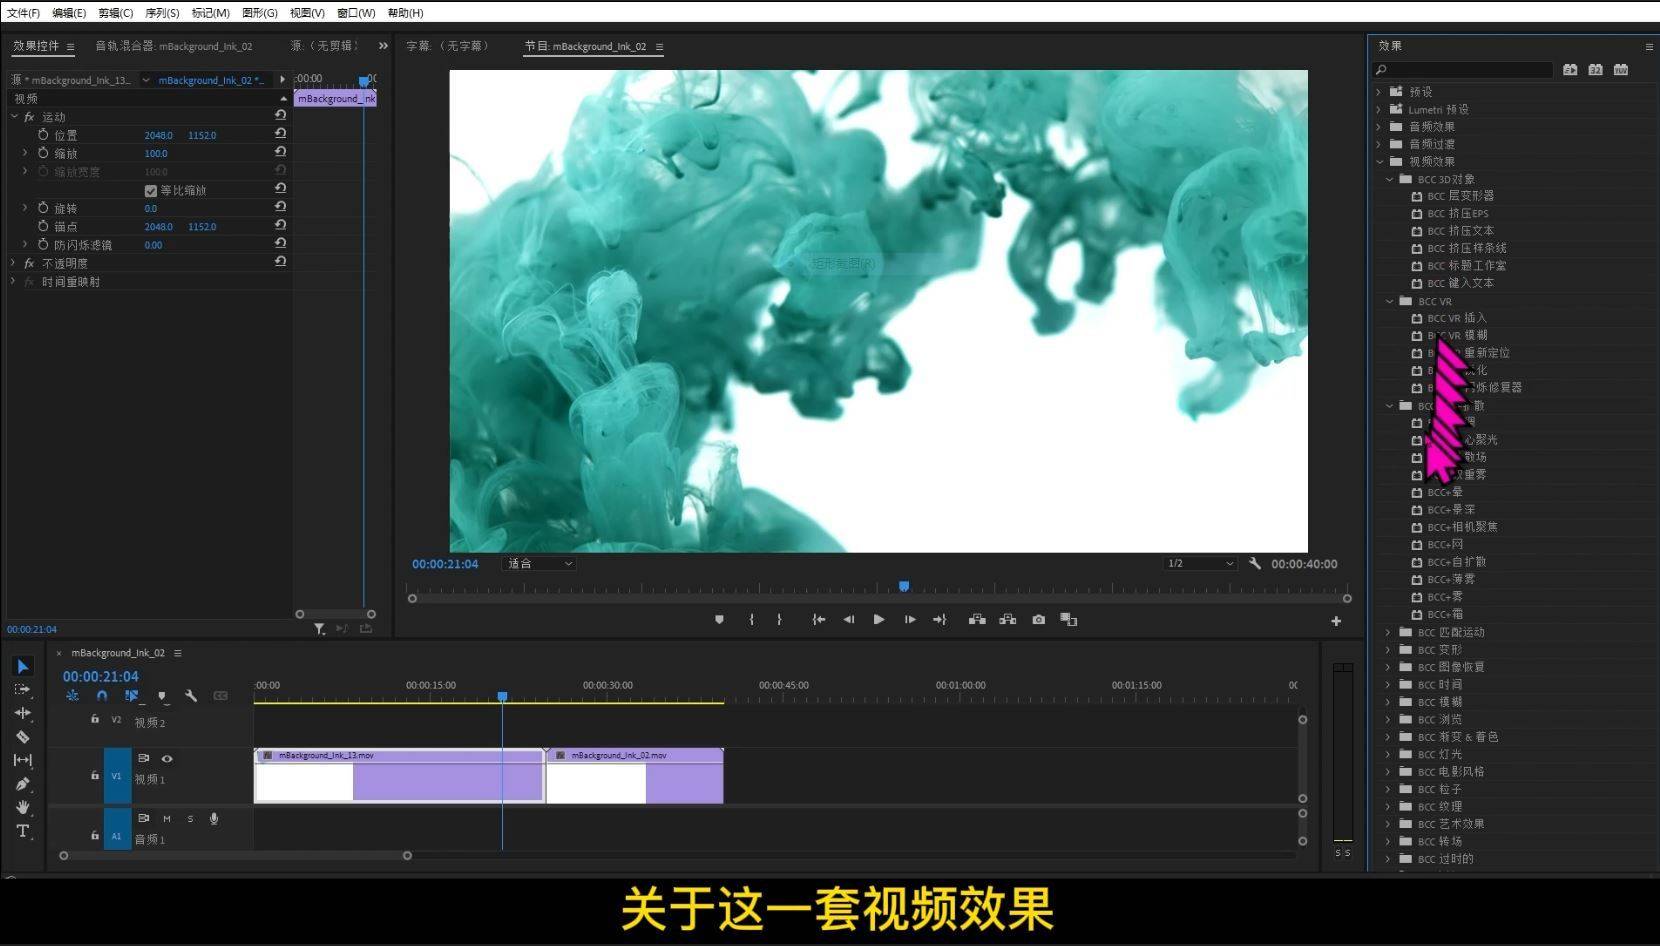Open the 1/2 playback resolution dropdown
The image size is (1660, 946).
point(1201,564)
